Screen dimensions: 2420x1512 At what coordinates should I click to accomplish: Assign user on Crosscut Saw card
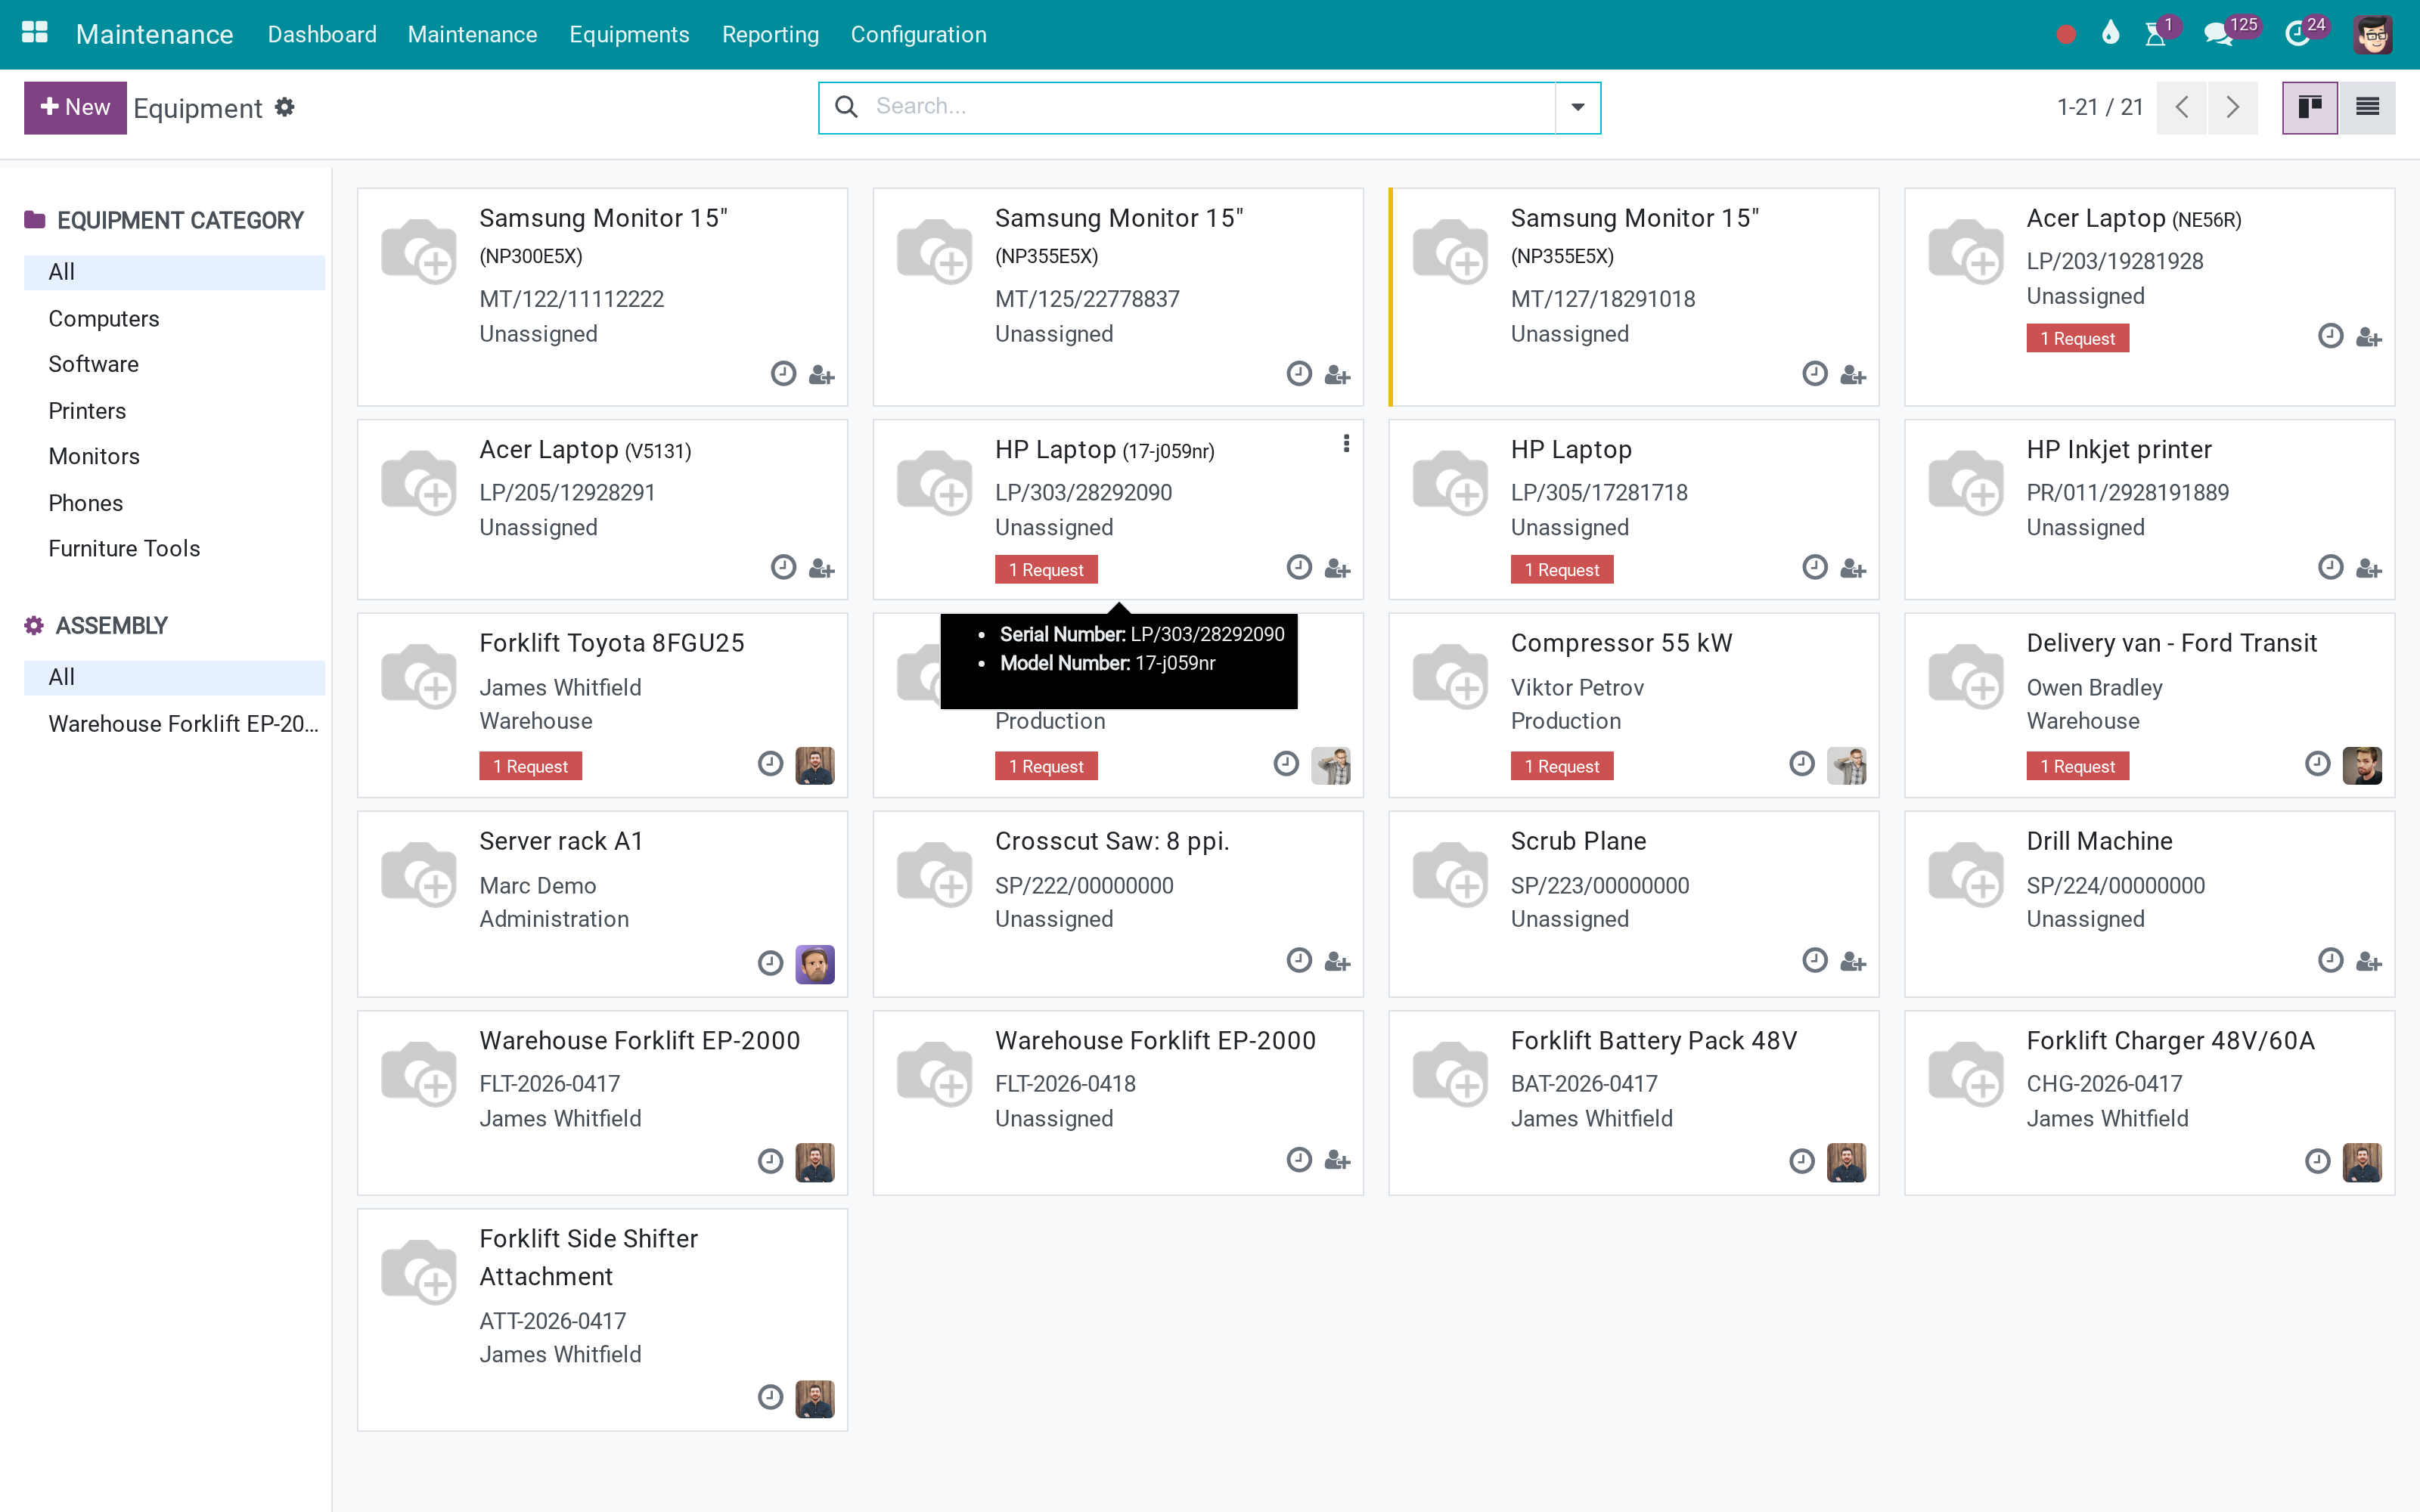coord(1337,961)
